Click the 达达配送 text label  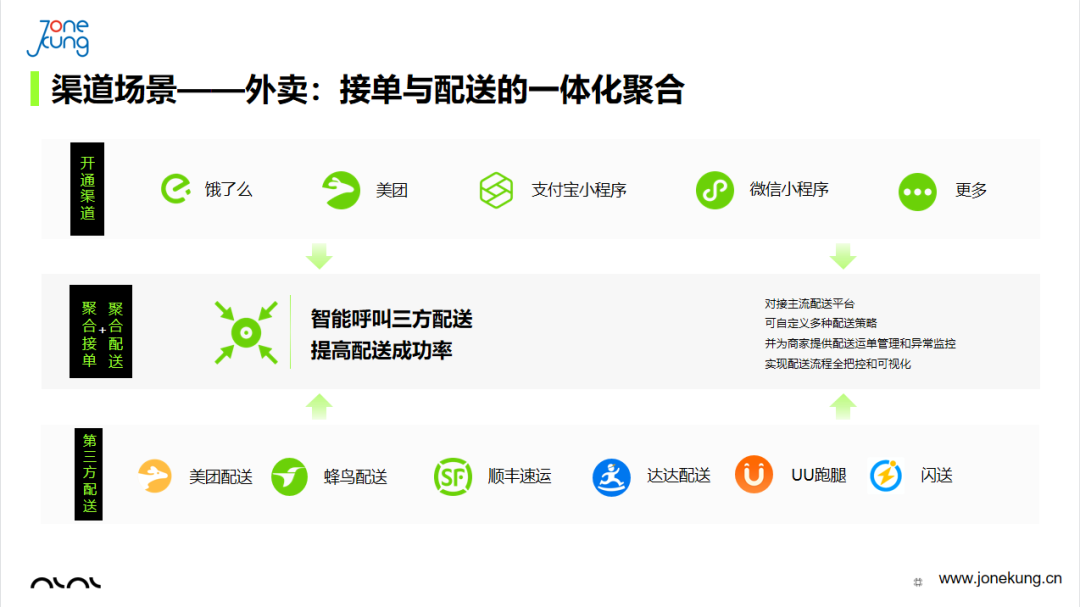tap(678, 475)
